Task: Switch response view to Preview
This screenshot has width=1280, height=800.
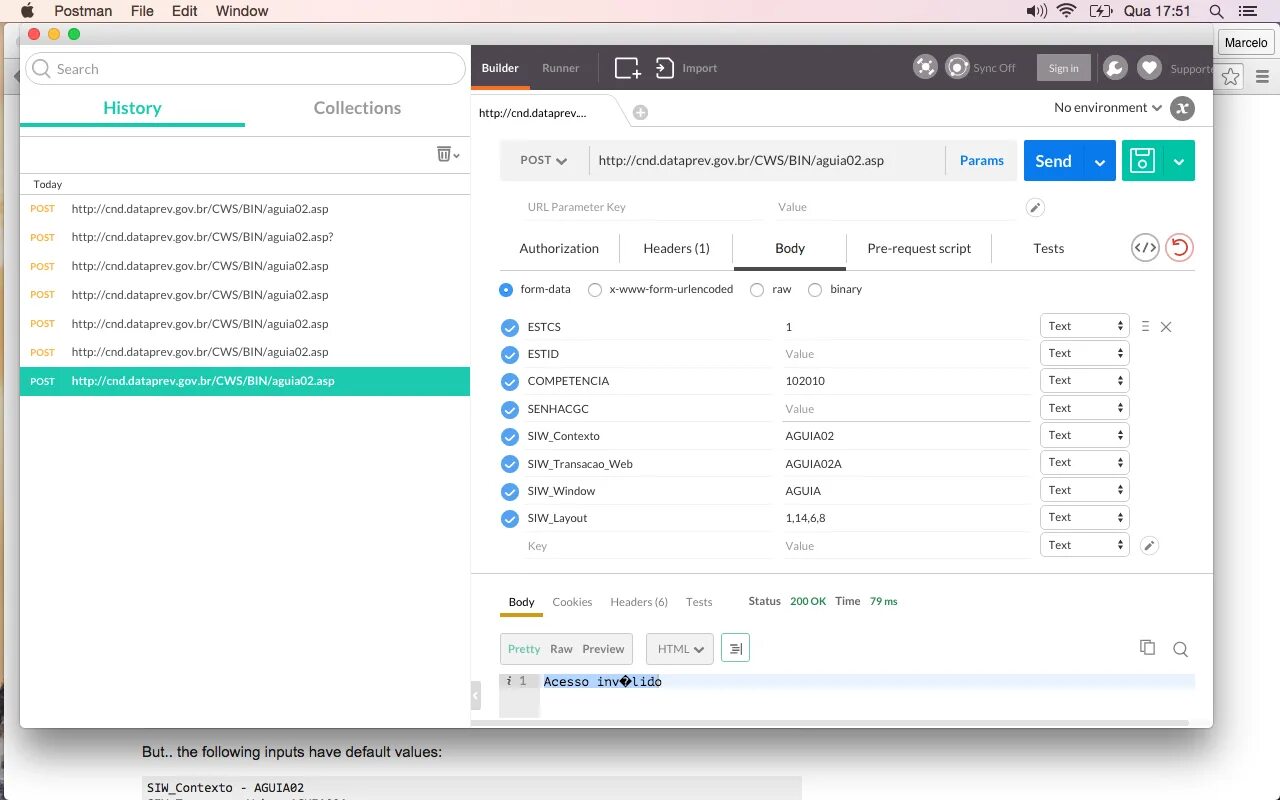Action: 603,649
